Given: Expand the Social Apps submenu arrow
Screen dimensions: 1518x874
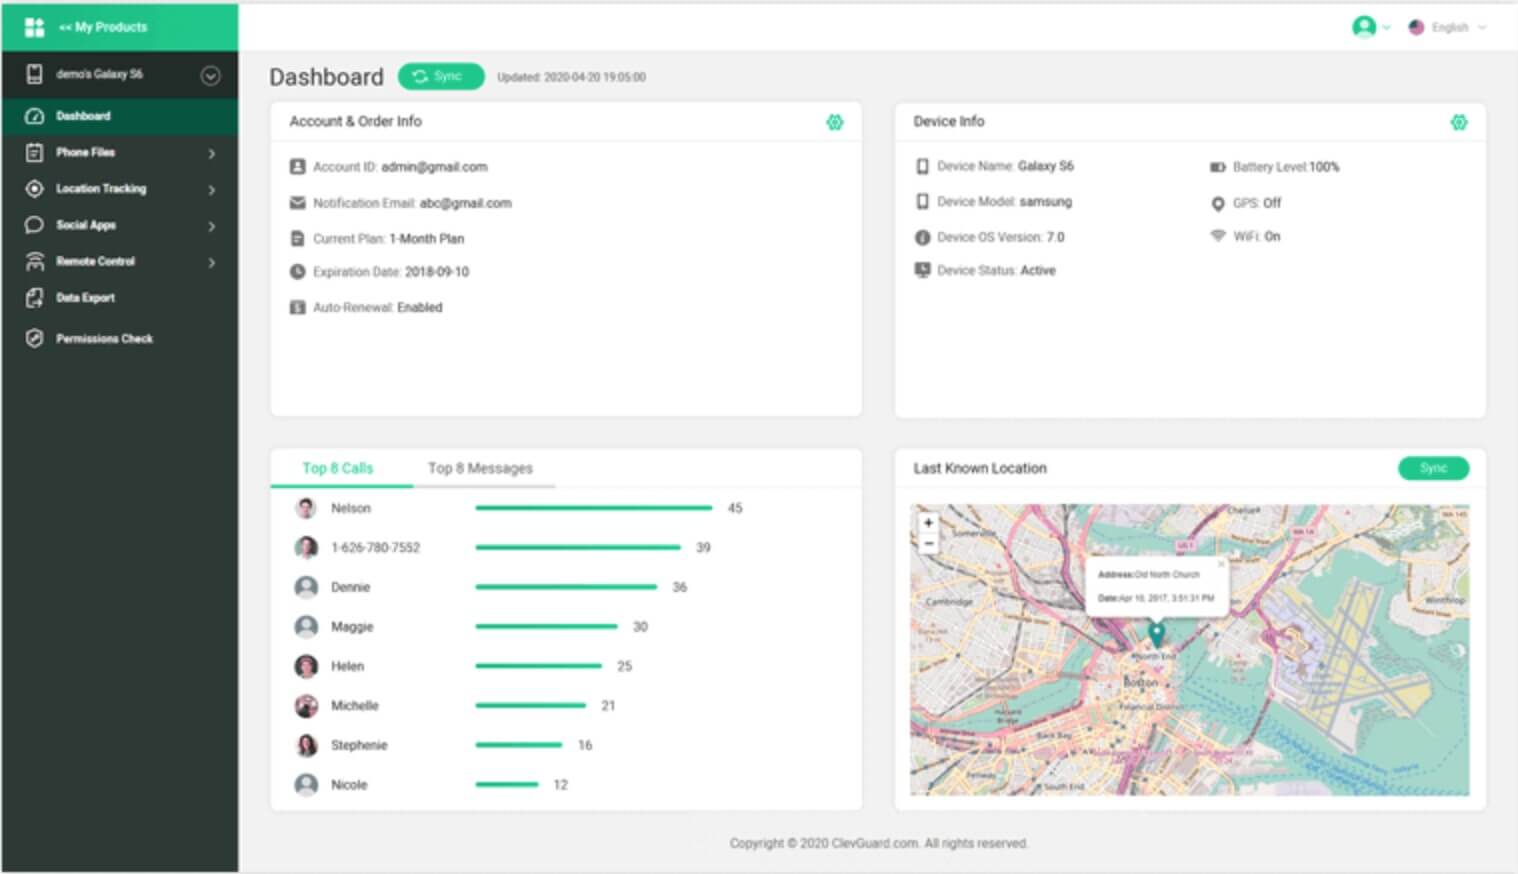Looking at the screenshot, I should (212, 226).
